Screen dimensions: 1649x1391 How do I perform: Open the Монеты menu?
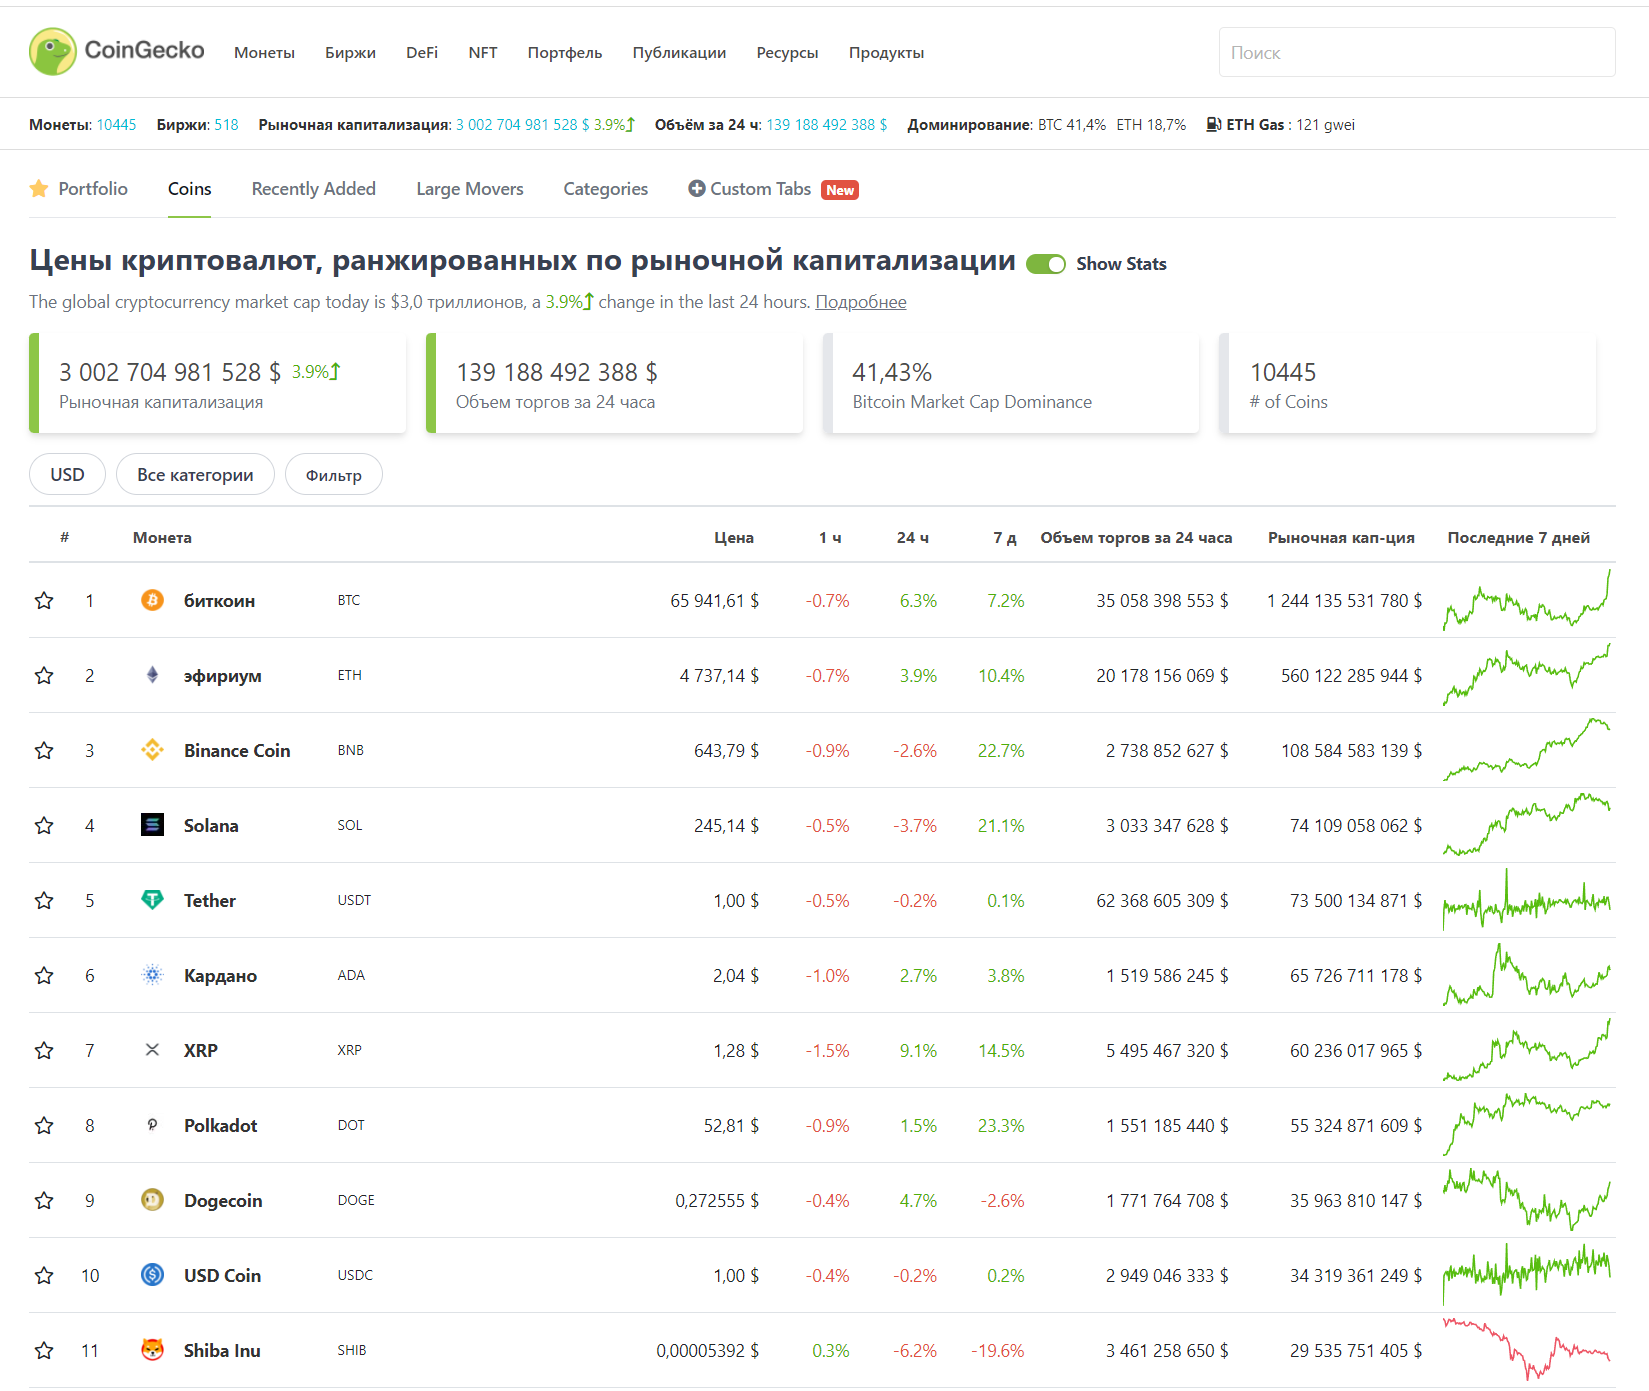(264, 53)
